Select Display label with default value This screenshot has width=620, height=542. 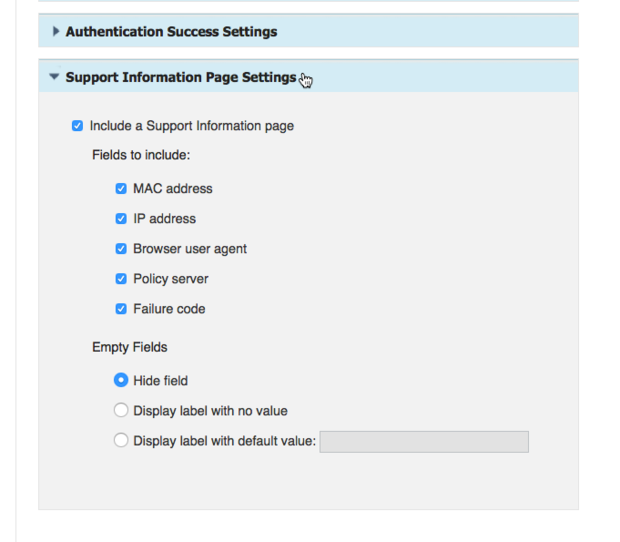click(121, 440)
